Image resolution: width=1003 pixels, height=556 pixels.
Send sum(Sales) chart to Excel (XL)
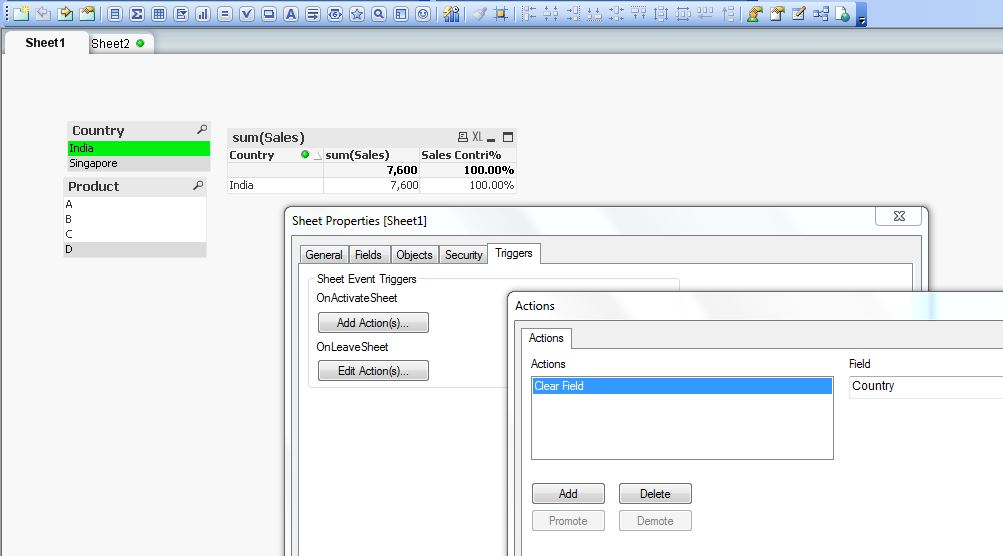pos(477,137)
